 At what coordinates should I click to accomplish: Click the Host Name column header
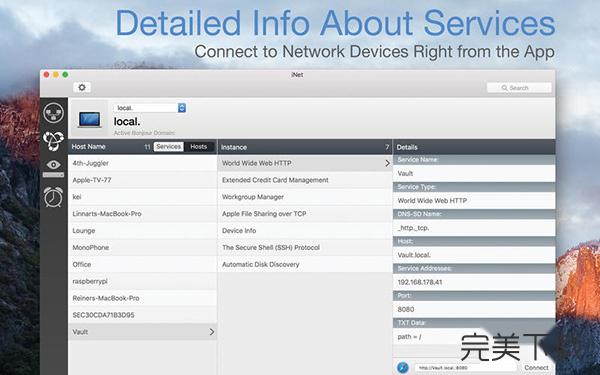(88, 147)
